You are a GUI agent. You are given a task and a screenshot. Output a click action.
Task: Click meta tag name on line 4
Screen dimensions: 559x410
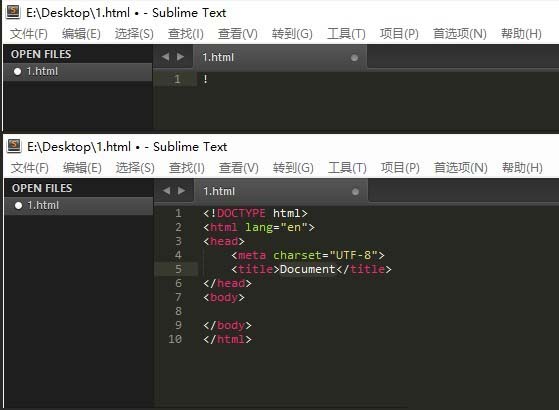(252, 255)
